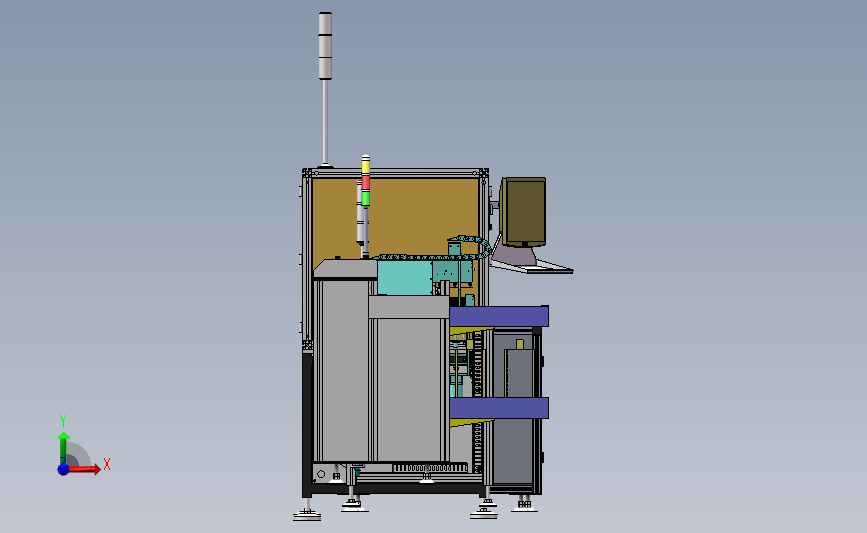The height and width of the screenshot is (533, 867).
Task: Select the tall gray cabinet panel on the left
Action: 344,370
